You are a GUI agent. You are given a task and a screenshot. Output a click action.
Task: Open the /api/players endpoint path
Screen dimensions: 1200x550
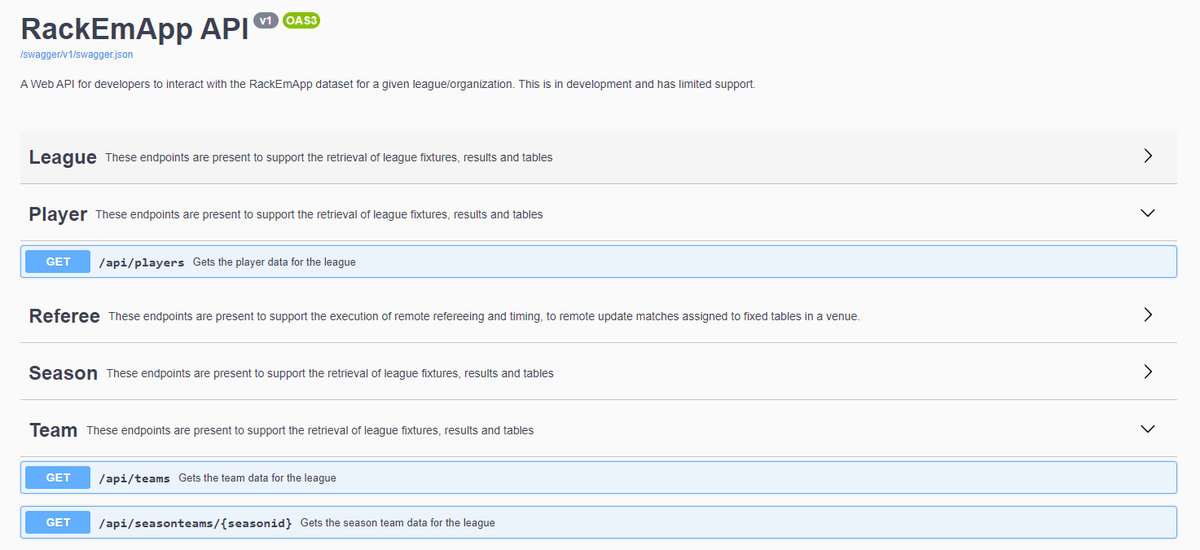[141, 262]
